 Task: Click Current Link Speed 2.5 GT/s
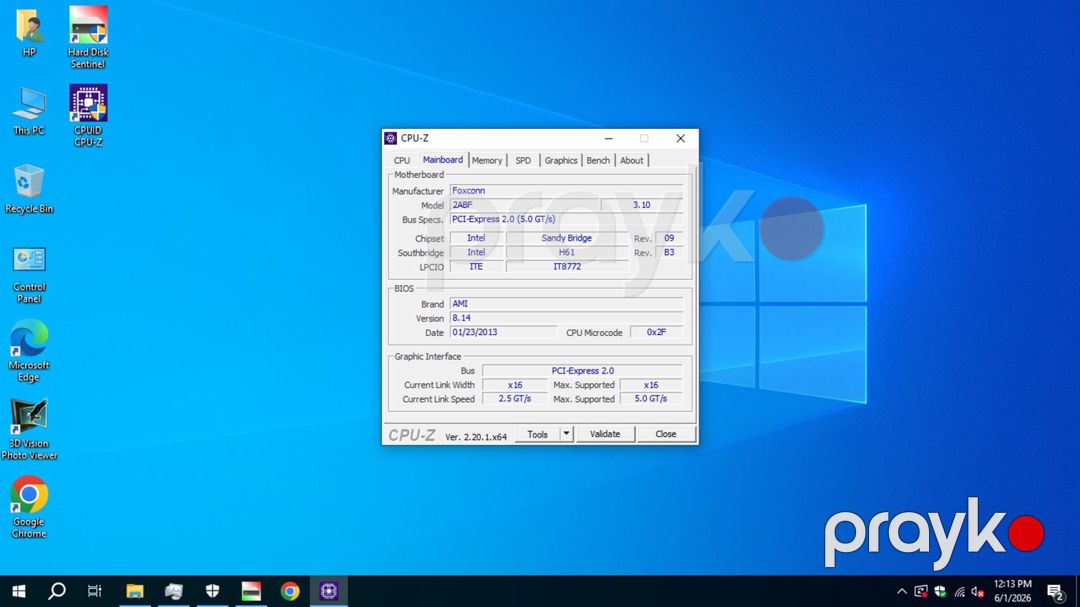515,399
